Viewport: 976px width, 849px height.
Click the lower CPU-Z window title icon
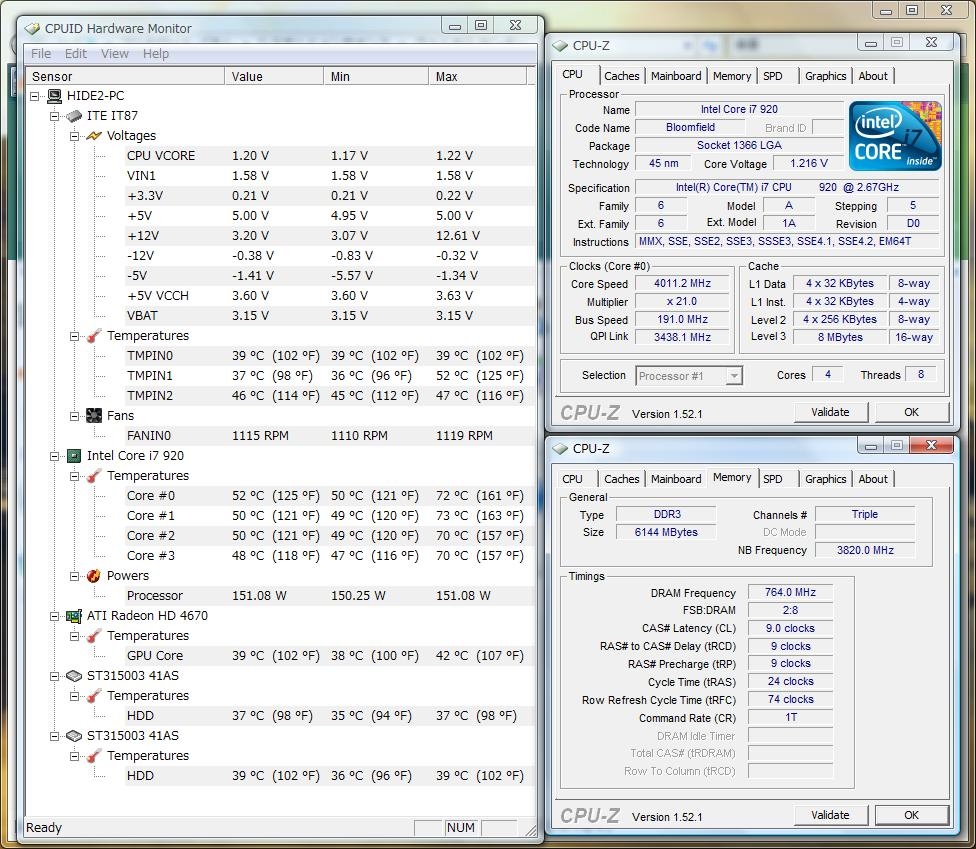560,449
